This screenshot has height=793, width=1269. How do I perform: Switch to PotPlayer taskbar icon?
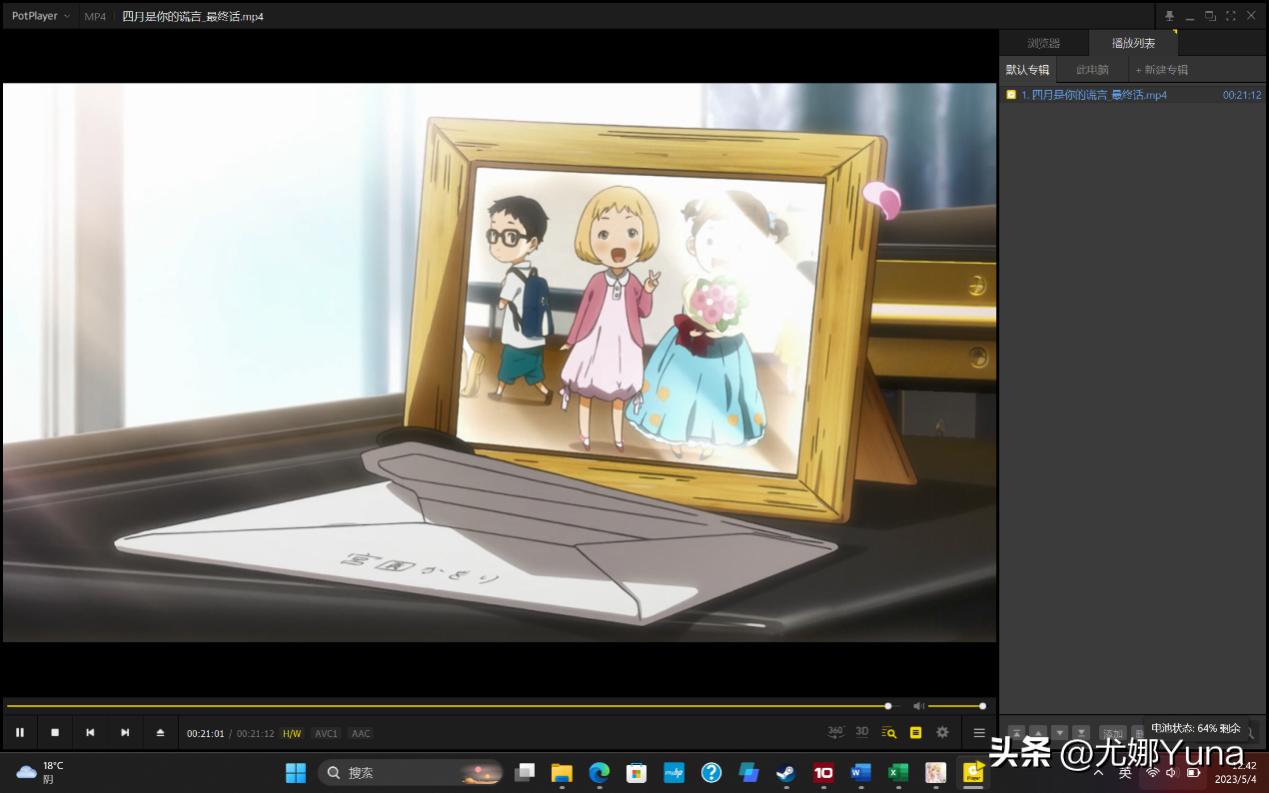coord(972,772)
